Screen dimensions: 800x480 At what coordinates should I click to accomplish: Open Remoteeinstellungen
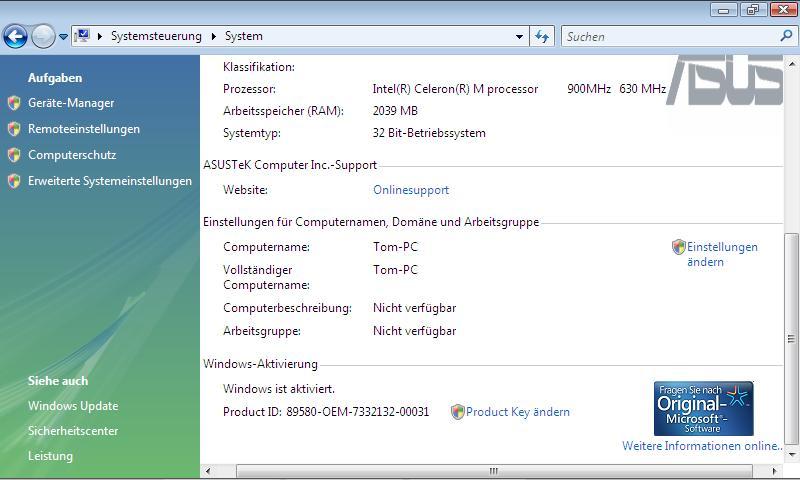[x=84, y=129]
